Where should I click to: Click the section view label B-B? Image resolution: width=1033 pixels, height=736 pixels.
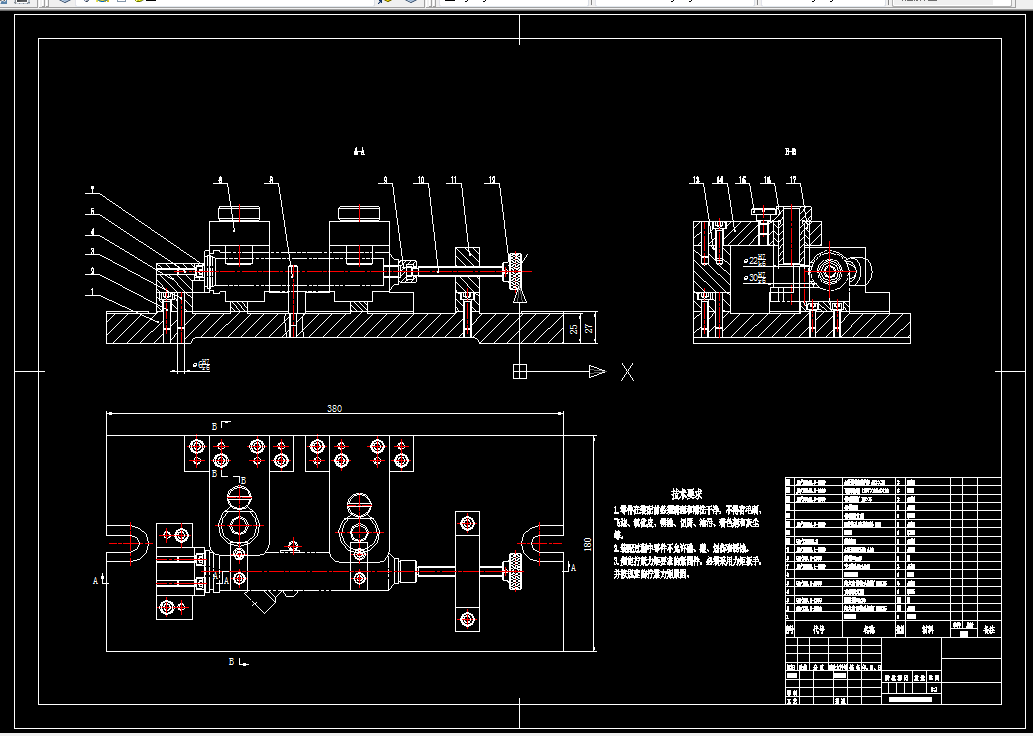click(x=791, y=152)
